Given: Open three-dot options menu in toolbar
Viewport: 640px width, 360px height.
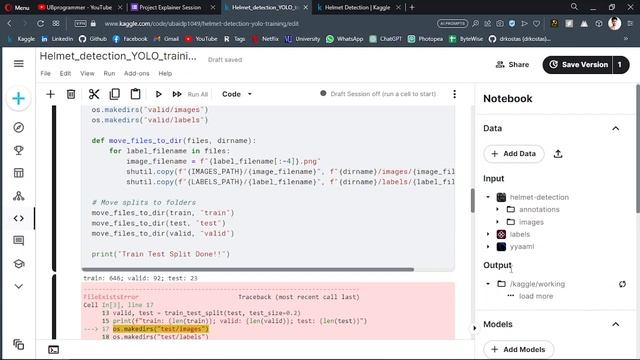Looking at the screenshot, I should click(454, 94).
